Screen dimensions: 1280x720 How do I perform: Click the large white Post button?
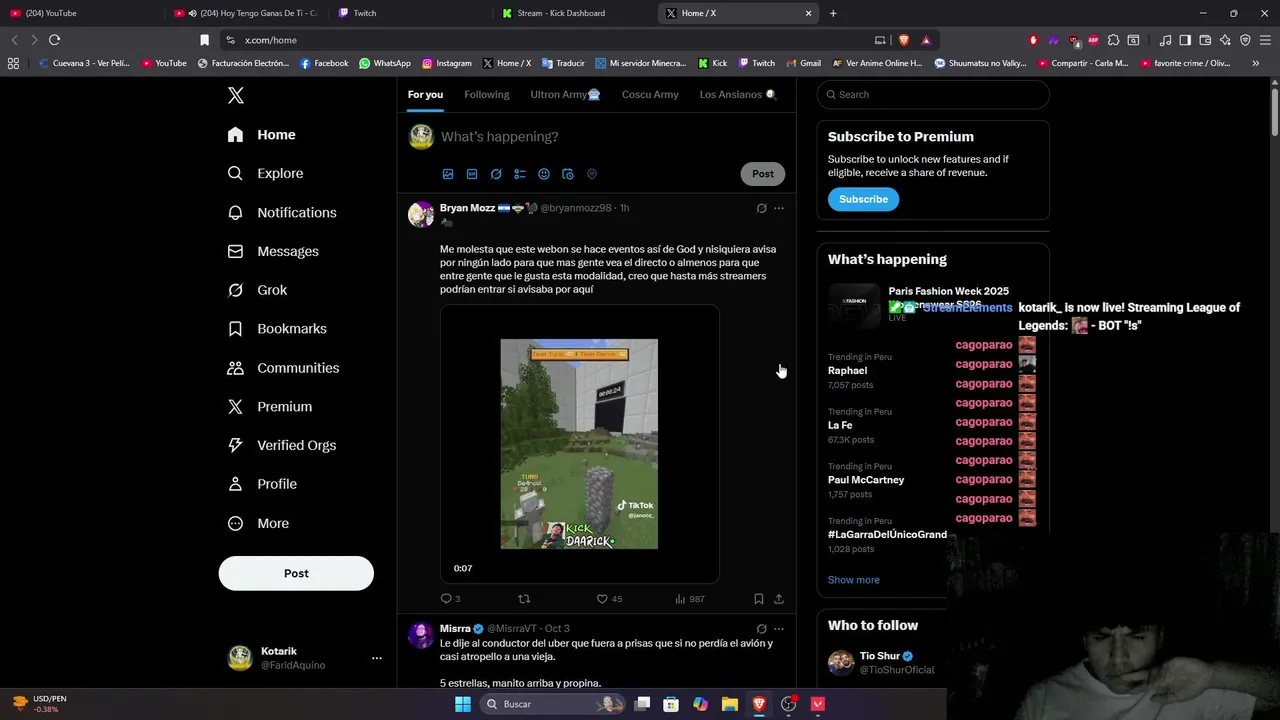(x=296, y=573)
